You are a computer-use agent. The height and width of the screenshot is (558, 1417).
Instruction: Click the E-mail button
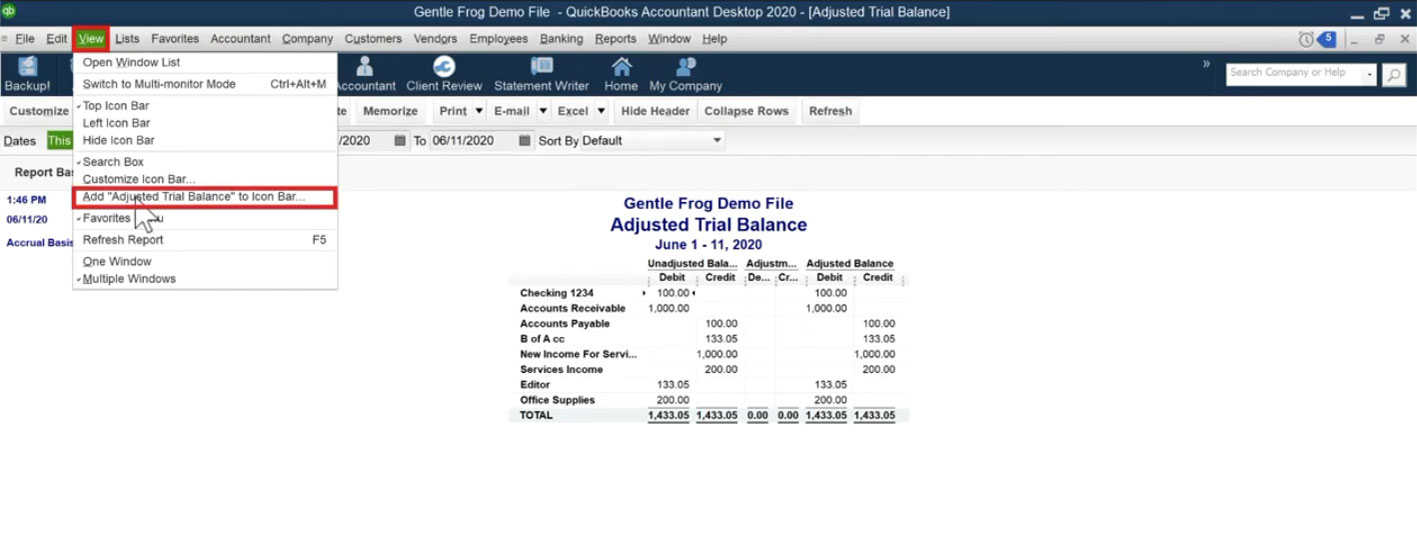click(511, 111)
